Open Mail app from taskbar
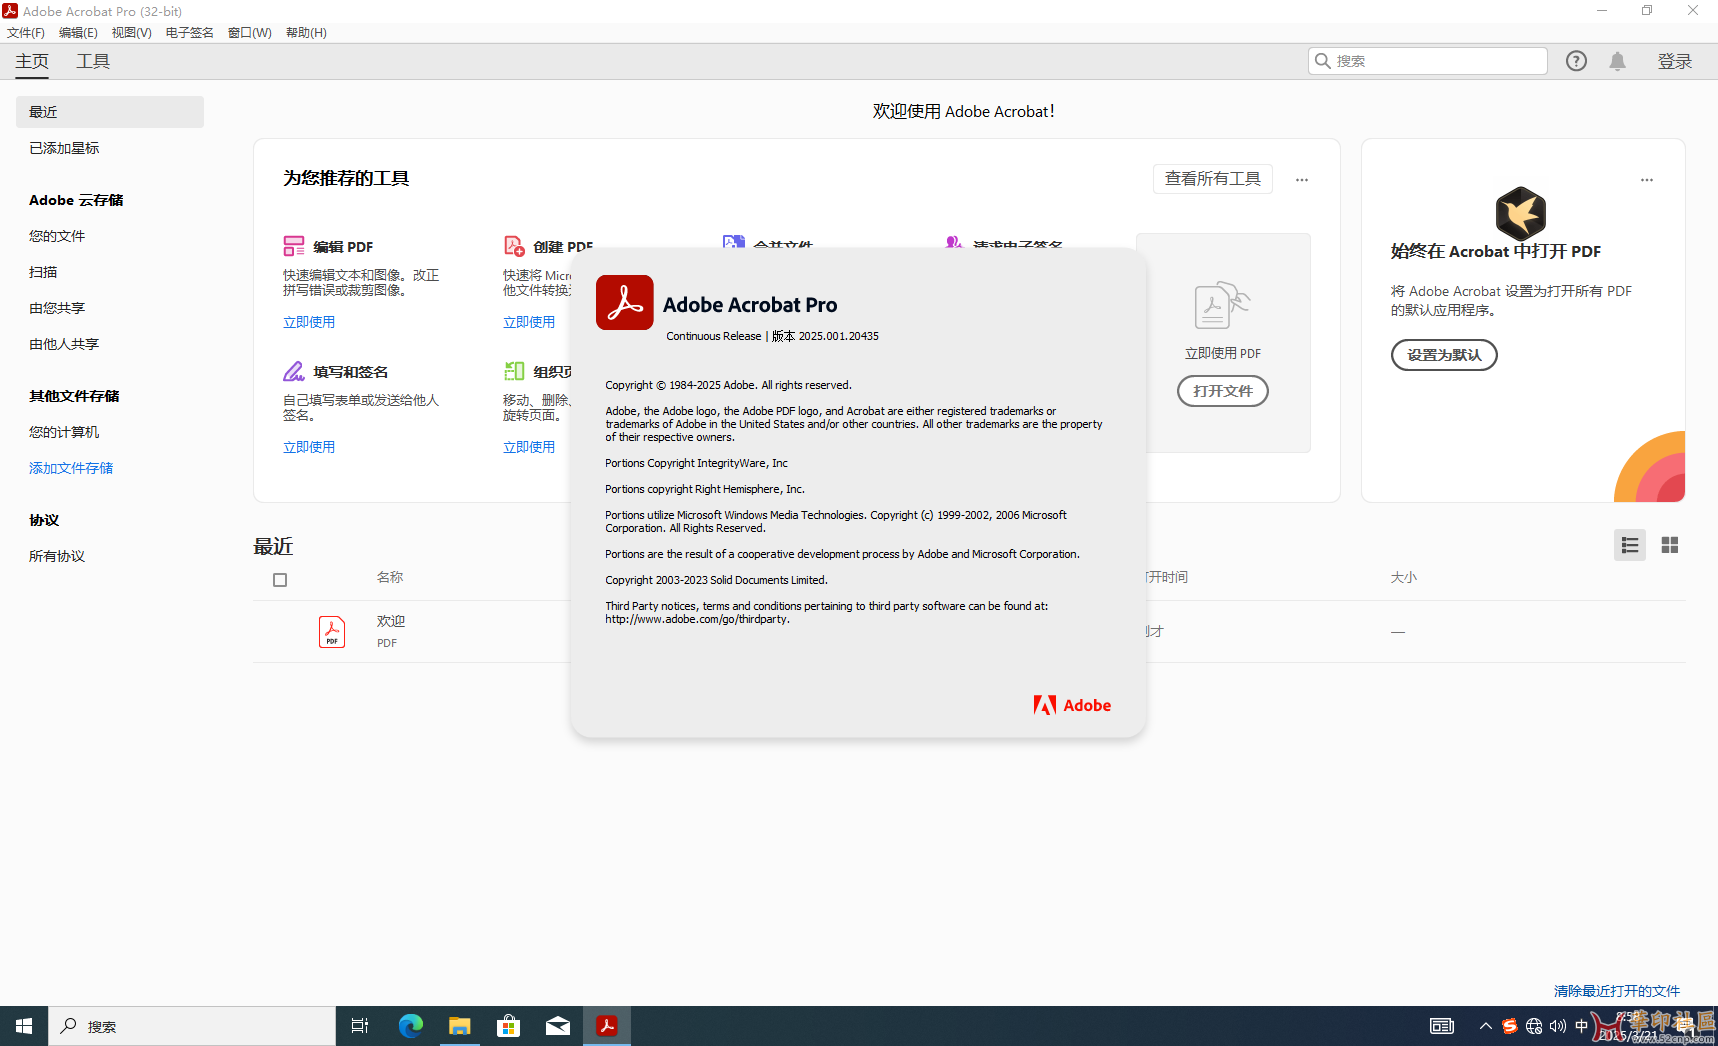1718x1046 pixels. 557,1026
